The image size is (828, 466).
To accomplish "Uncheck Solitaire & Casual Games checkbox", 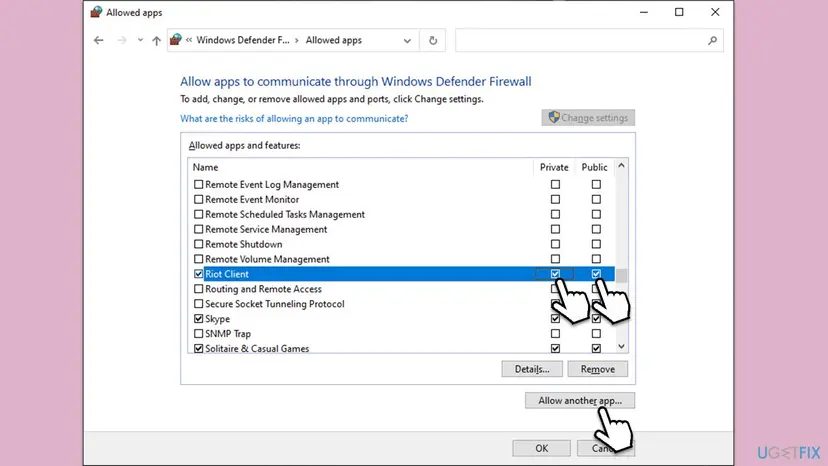I will coord(199,349).
